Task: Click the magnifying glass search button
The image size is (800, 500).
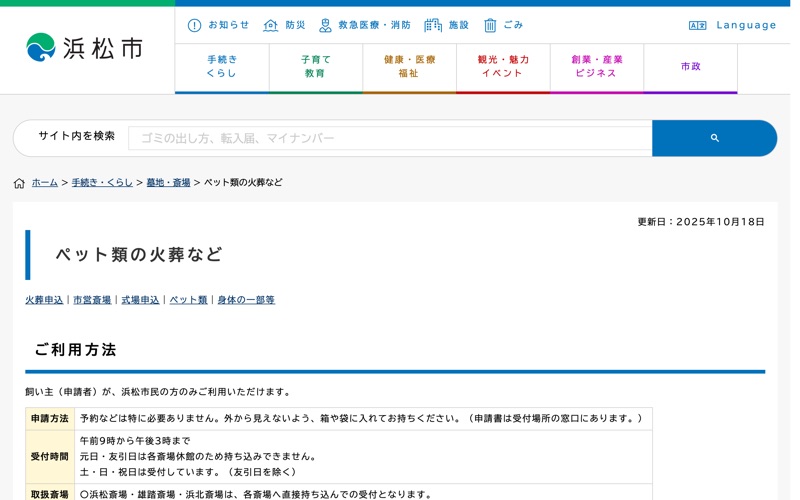Action: (714, 138)
